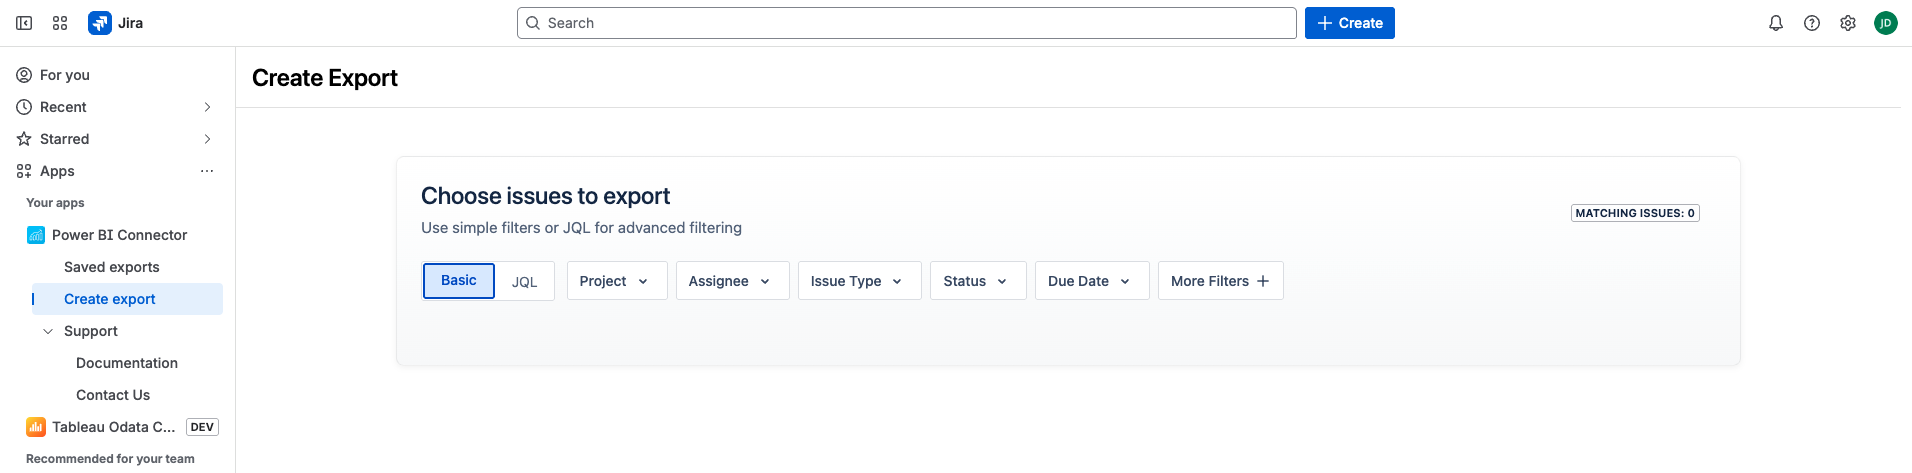Open Saved exports page

[112, 267]
